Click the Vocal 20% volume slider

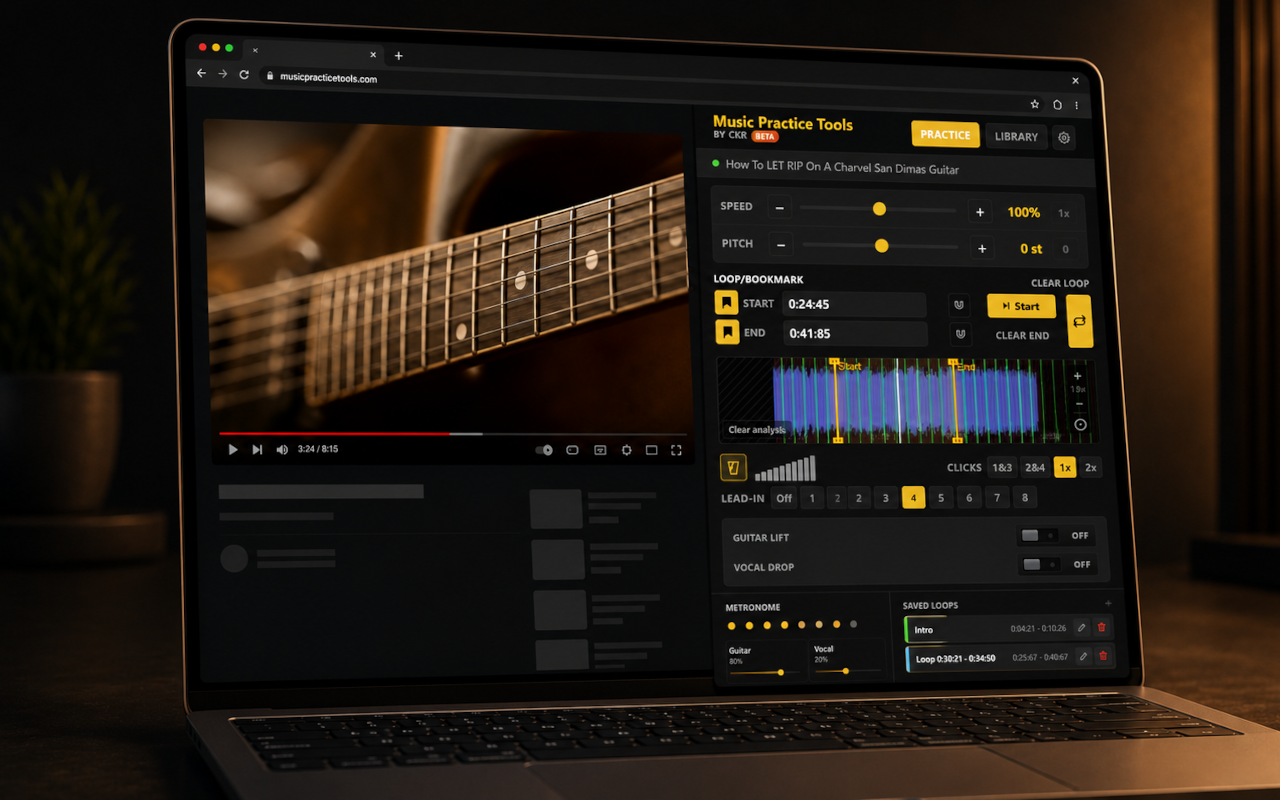[847, 671]
